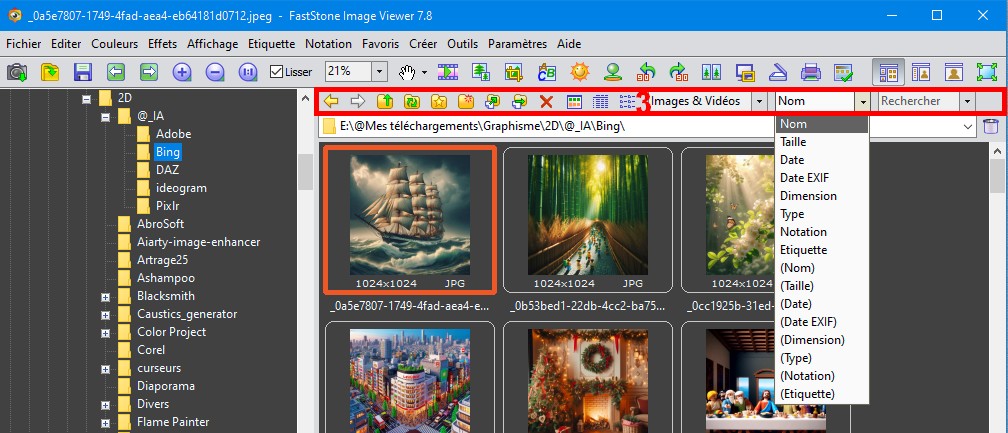The width and height of the screenshot is (1008, 433).
Task: Choose (Taille) descending sort option
Action: pyautogui.click(x=822, y=286)
